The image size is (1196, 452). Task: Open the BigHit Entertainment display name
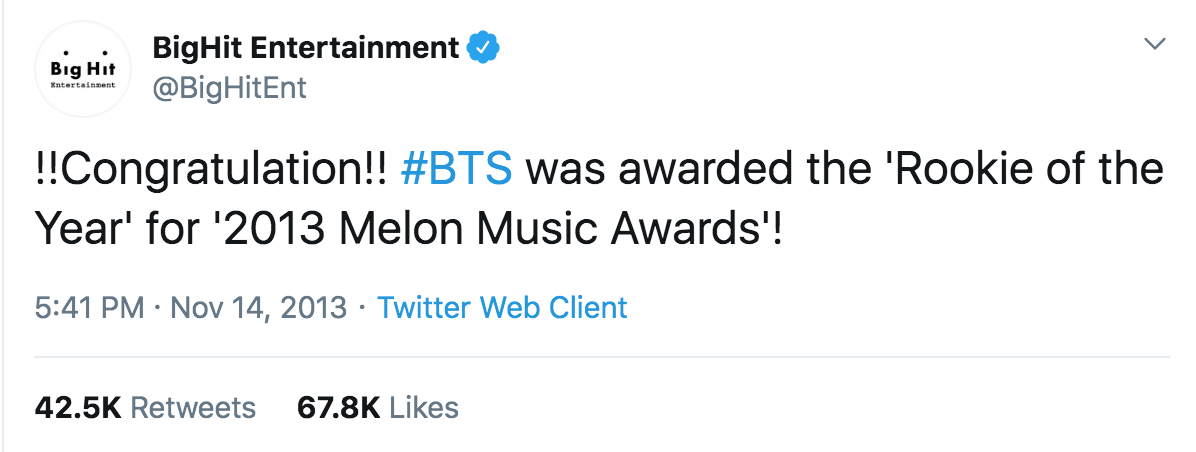point(306,48)
